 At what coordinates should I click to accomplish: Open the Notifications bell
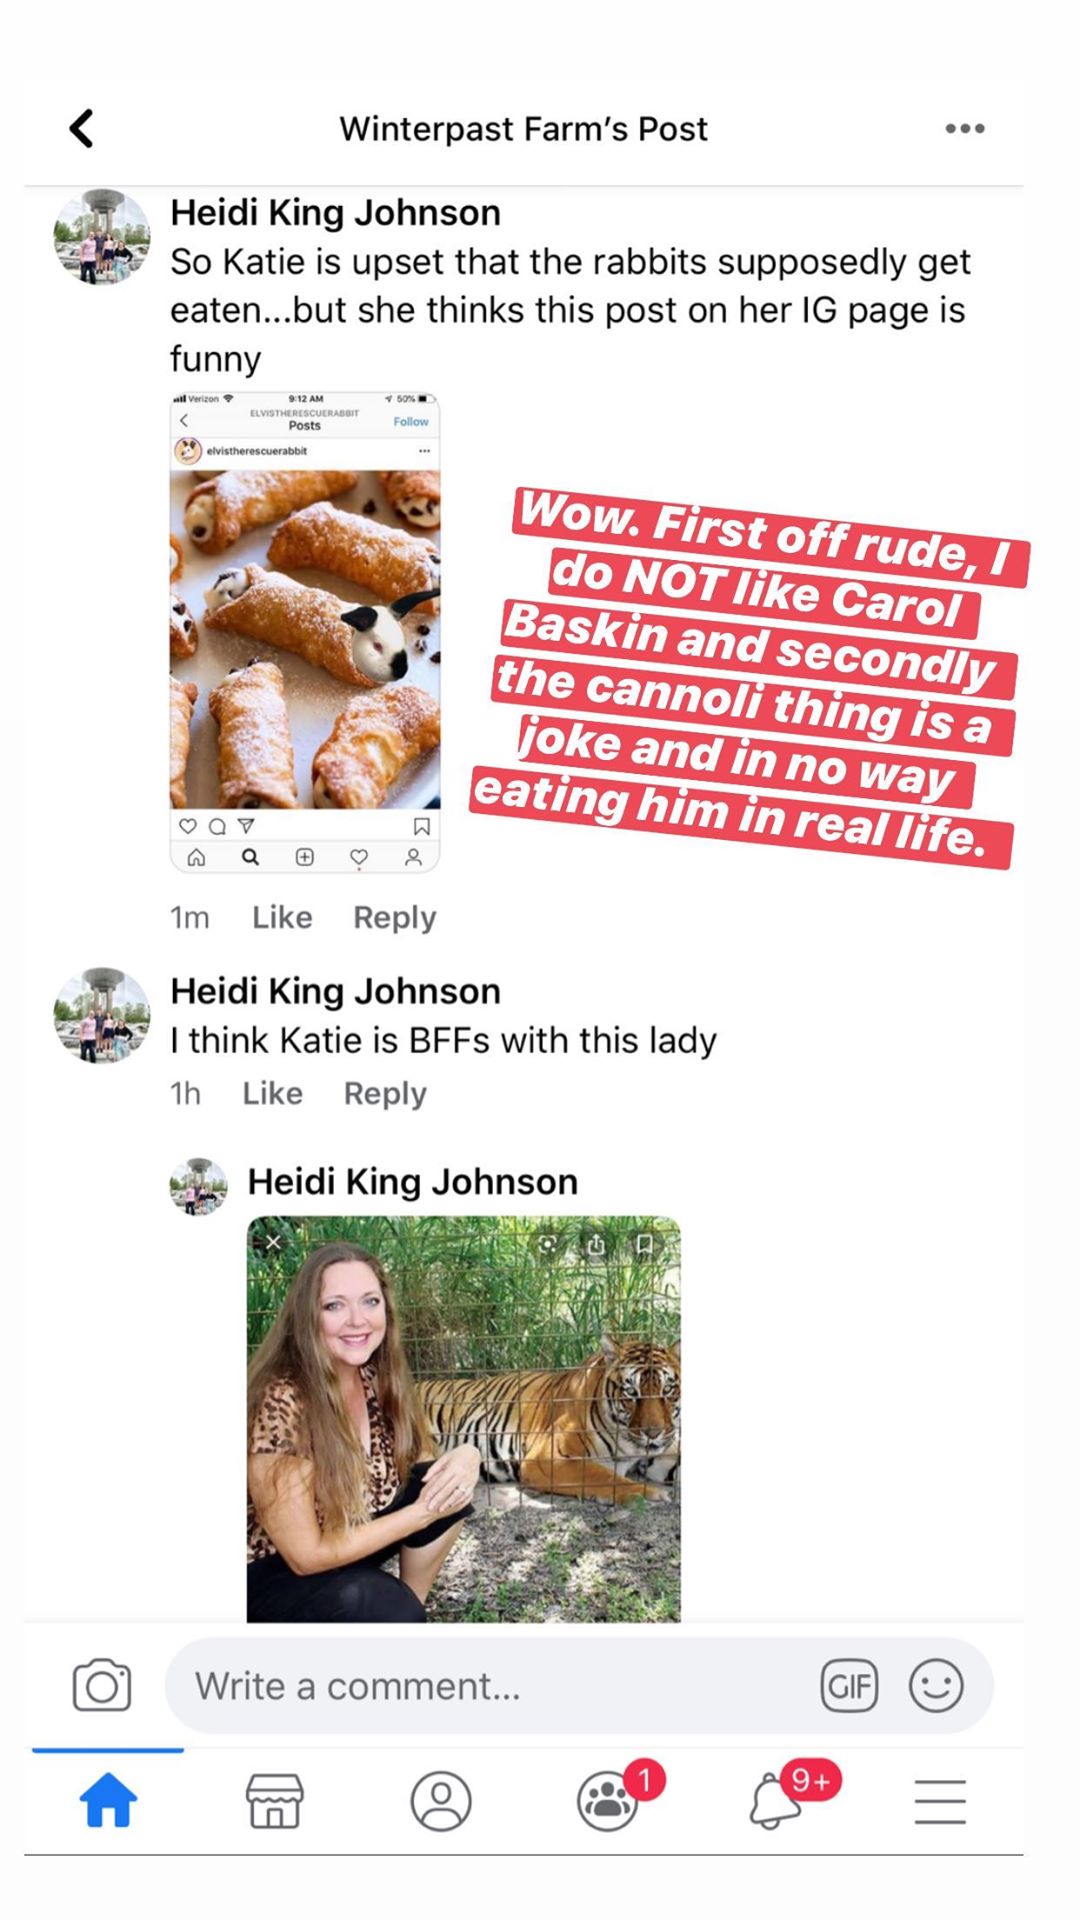[x=776, y=1800]
